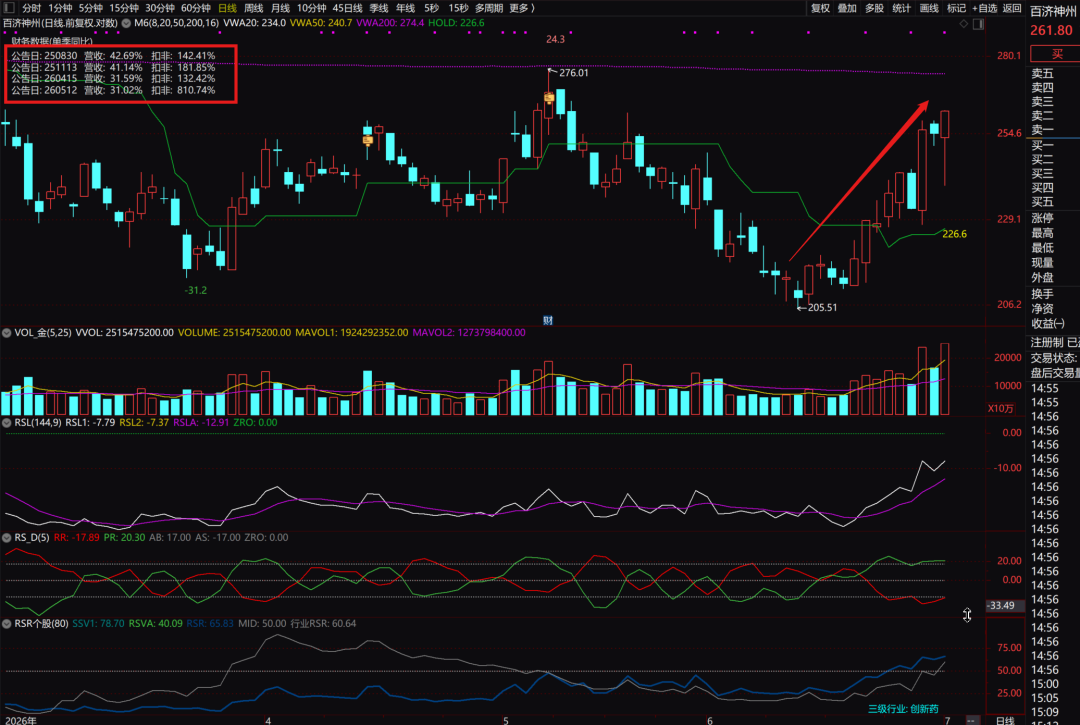Select the 10分钟 period
Image resolution: width=1080 pixels, height=725 pixels.
[x=311, y=8]
